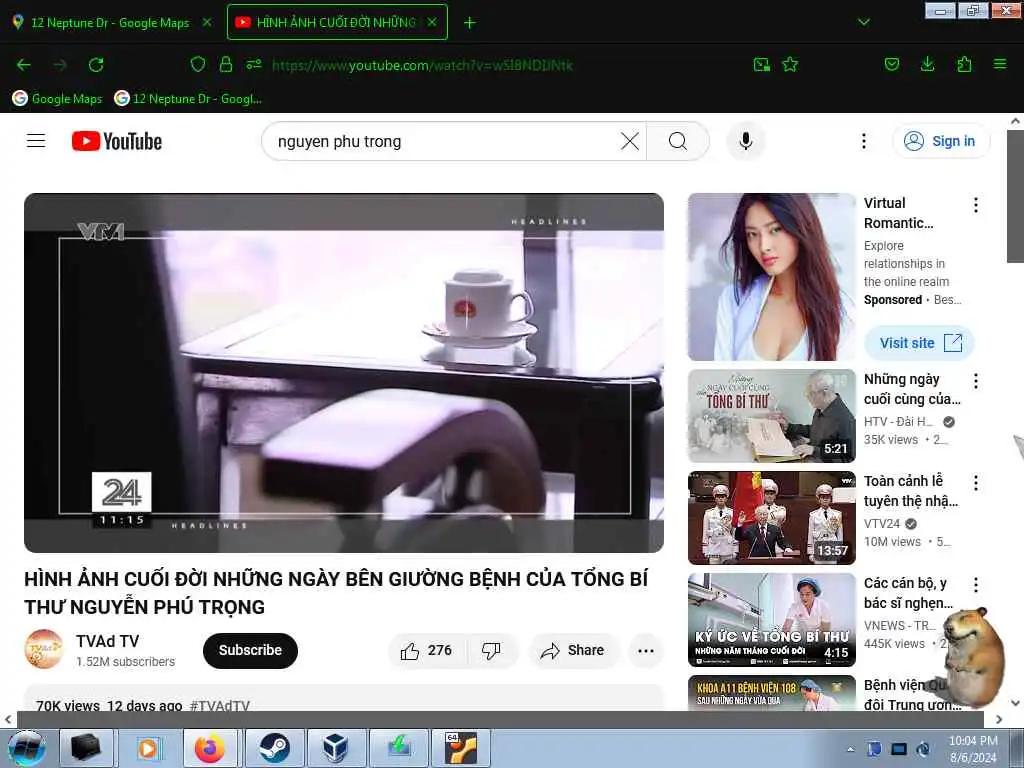1024x768 pixels.
Task: Open the YouTube guide hamburger menu
Action: pos(36,141)
